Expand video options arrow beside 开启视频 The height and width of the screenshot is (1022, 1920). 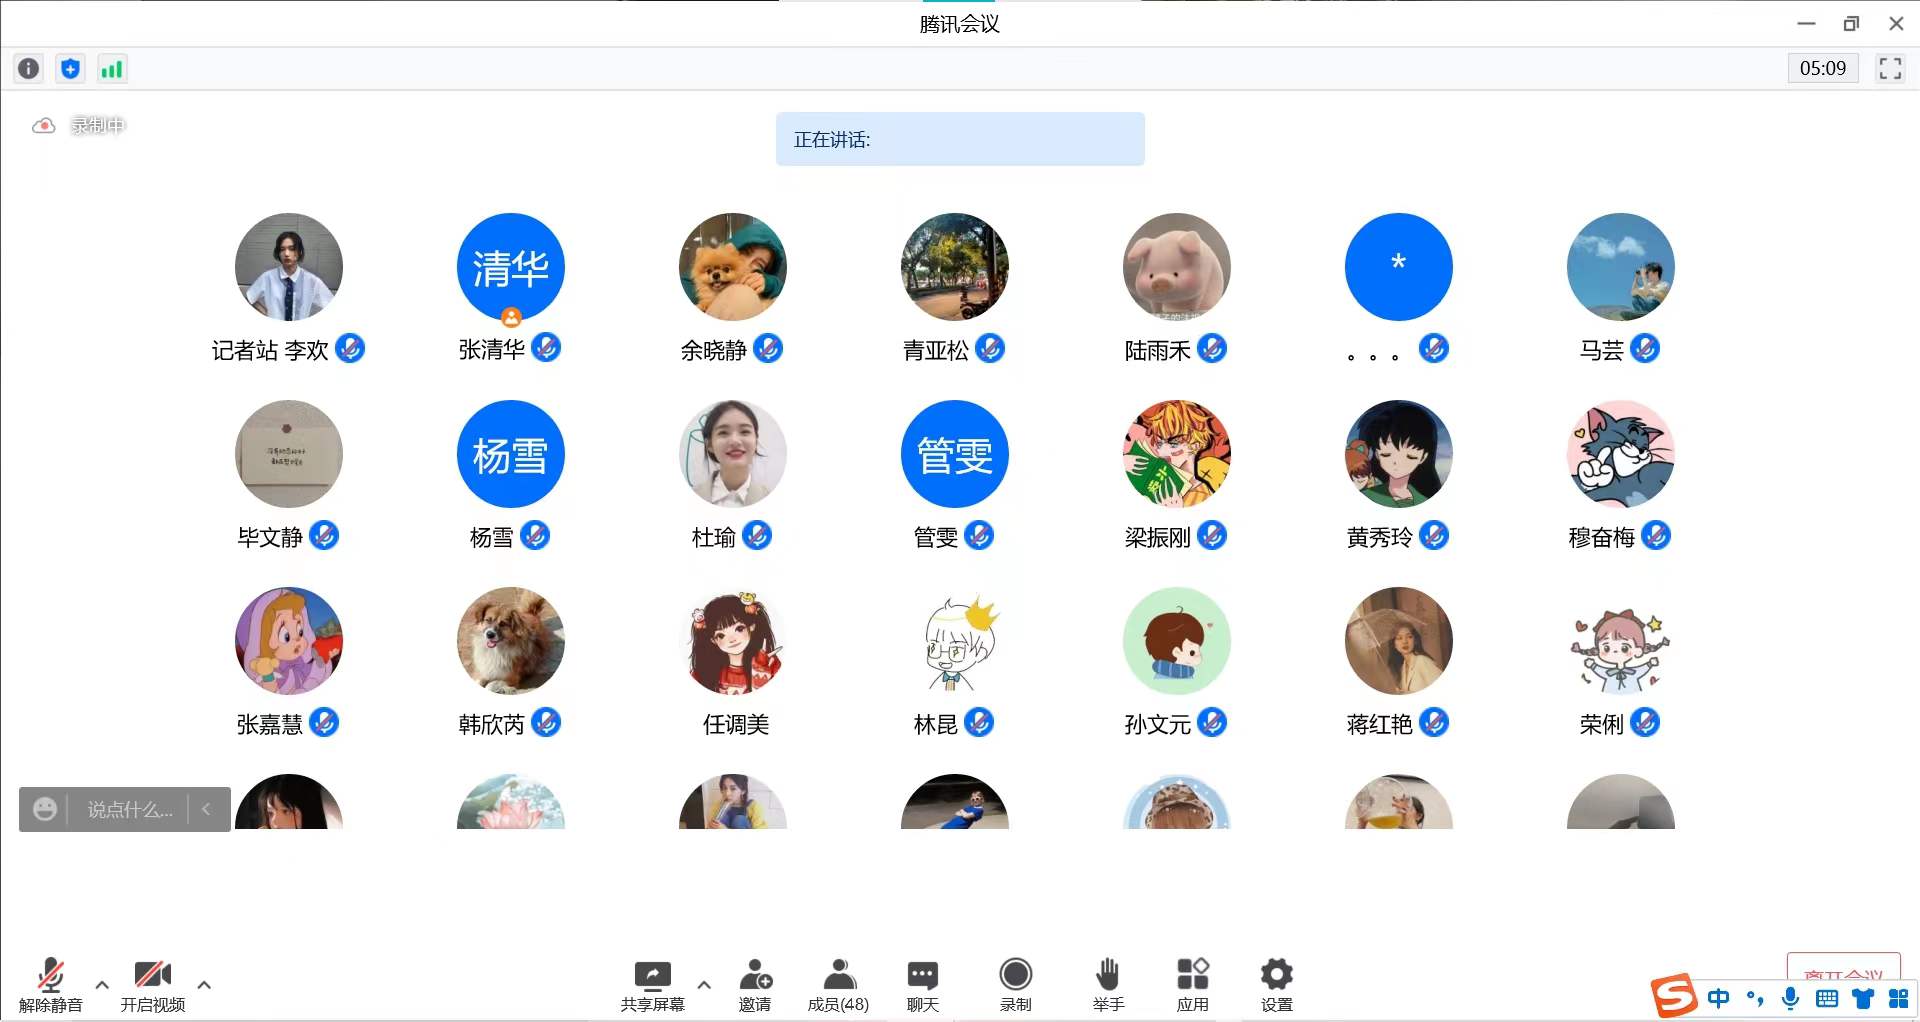[204, 985]
